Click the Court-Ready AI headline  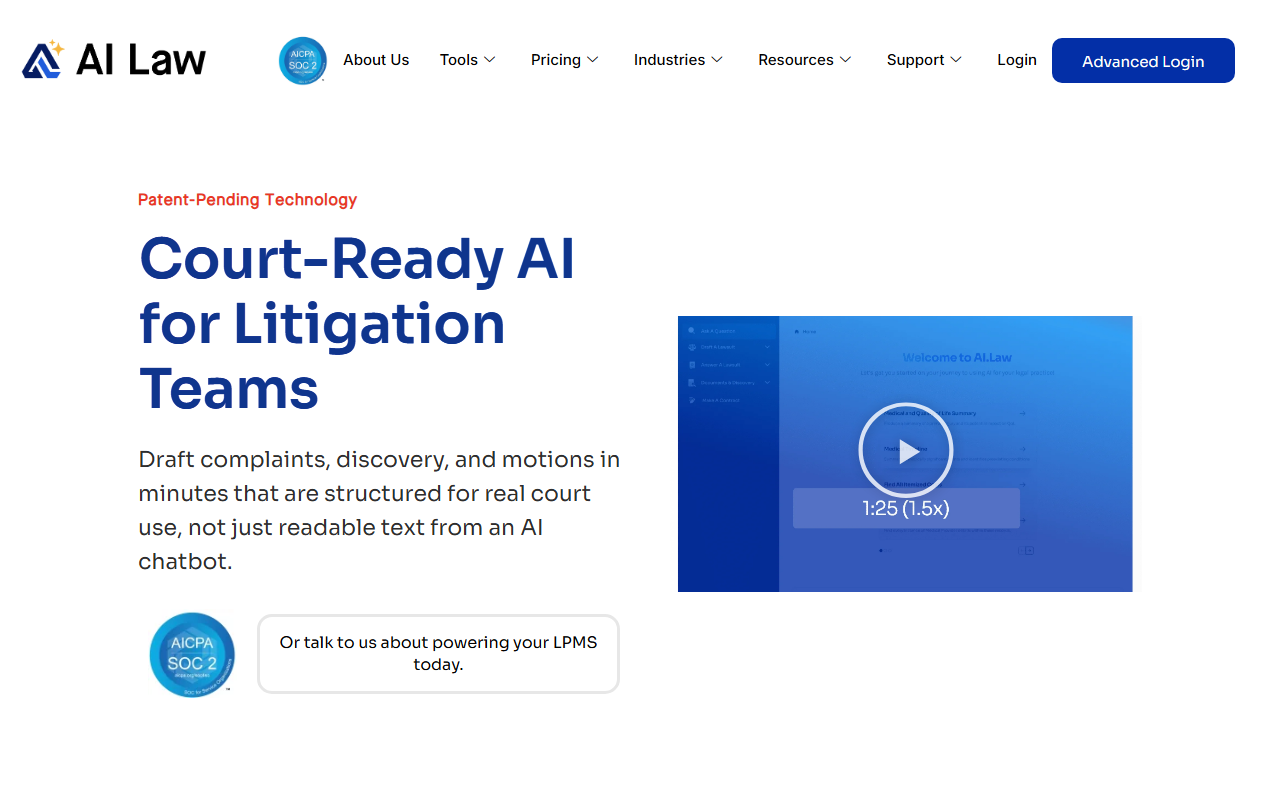(x=357, y=323)
